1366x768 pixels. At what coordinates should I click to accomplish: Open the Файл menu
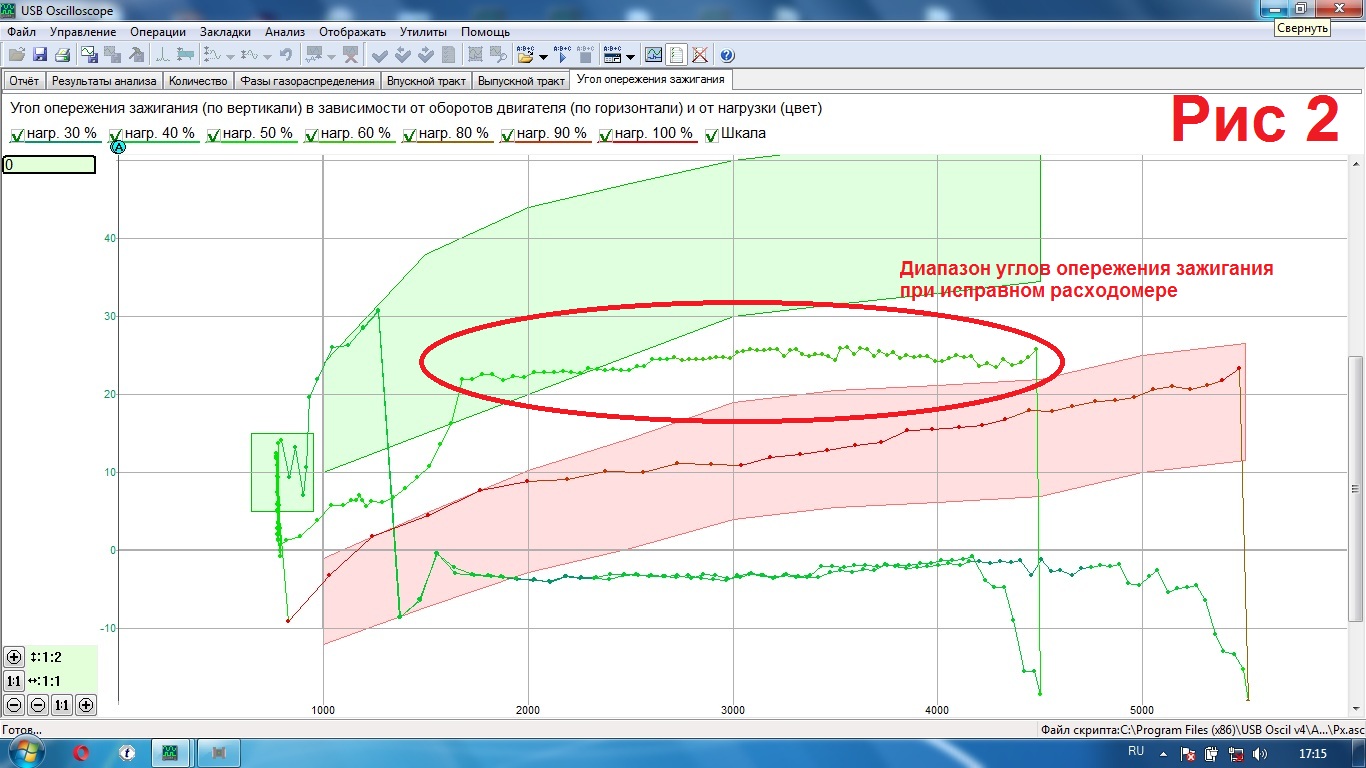(x=21, y=32)
